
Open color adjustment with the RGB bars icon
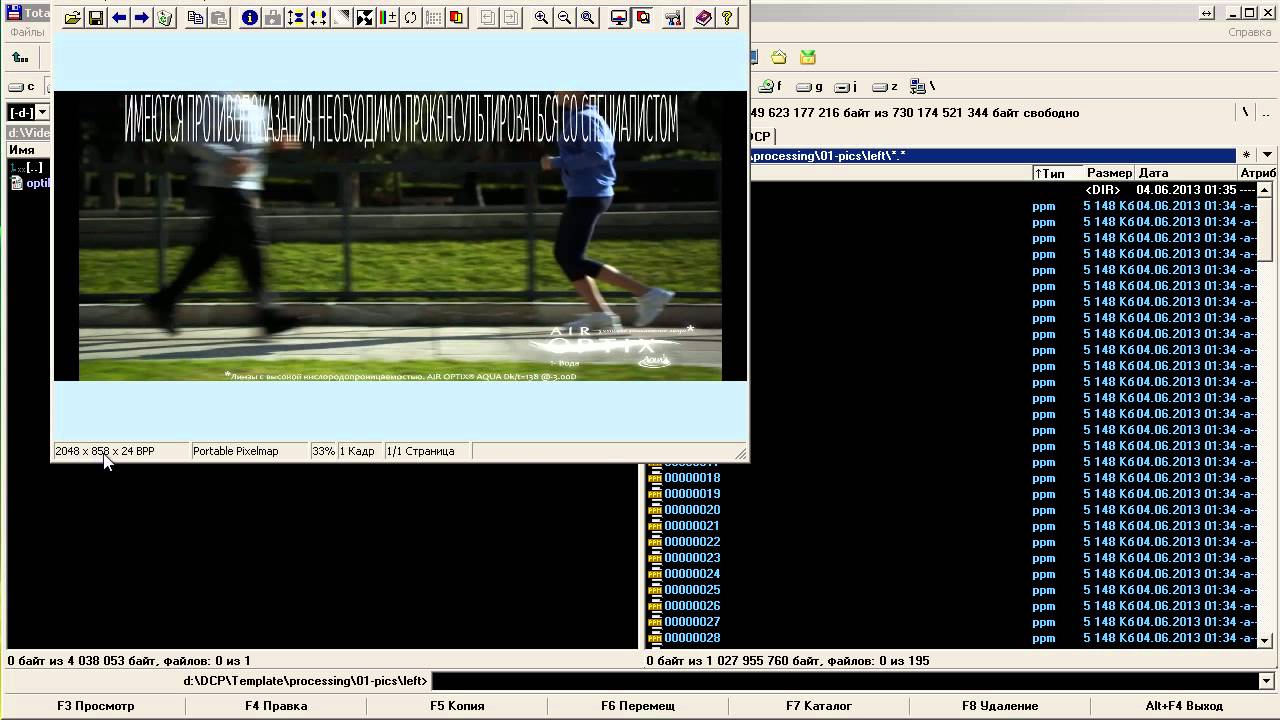[x=388, y=18]
